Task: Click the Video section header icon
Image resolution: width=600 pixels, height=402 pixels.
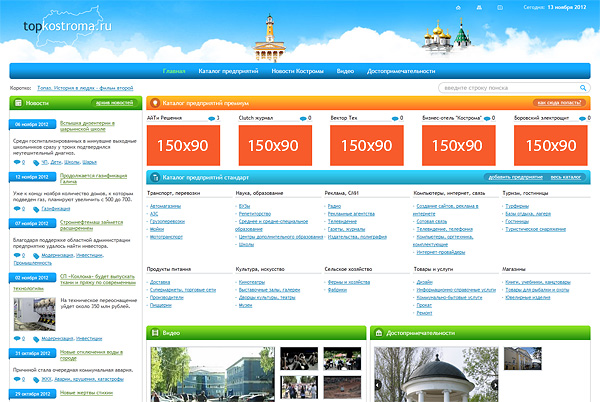Action: (x=154, y=332)
